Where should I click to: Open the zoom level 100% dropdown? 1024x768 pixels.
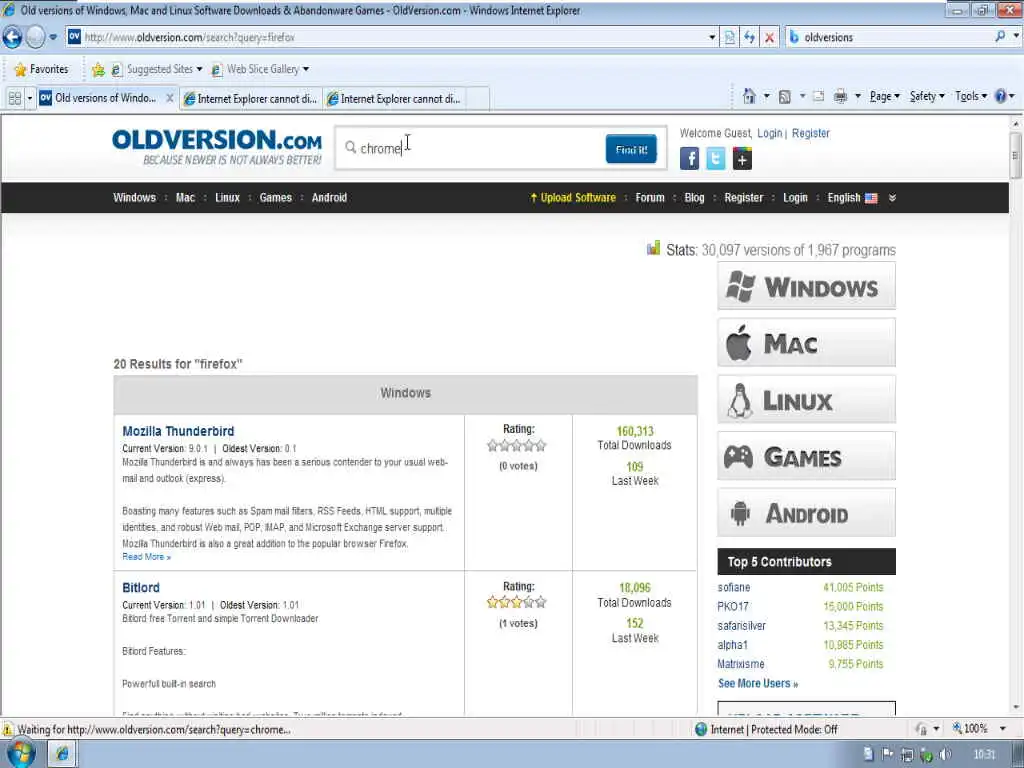click(1002, 729)
